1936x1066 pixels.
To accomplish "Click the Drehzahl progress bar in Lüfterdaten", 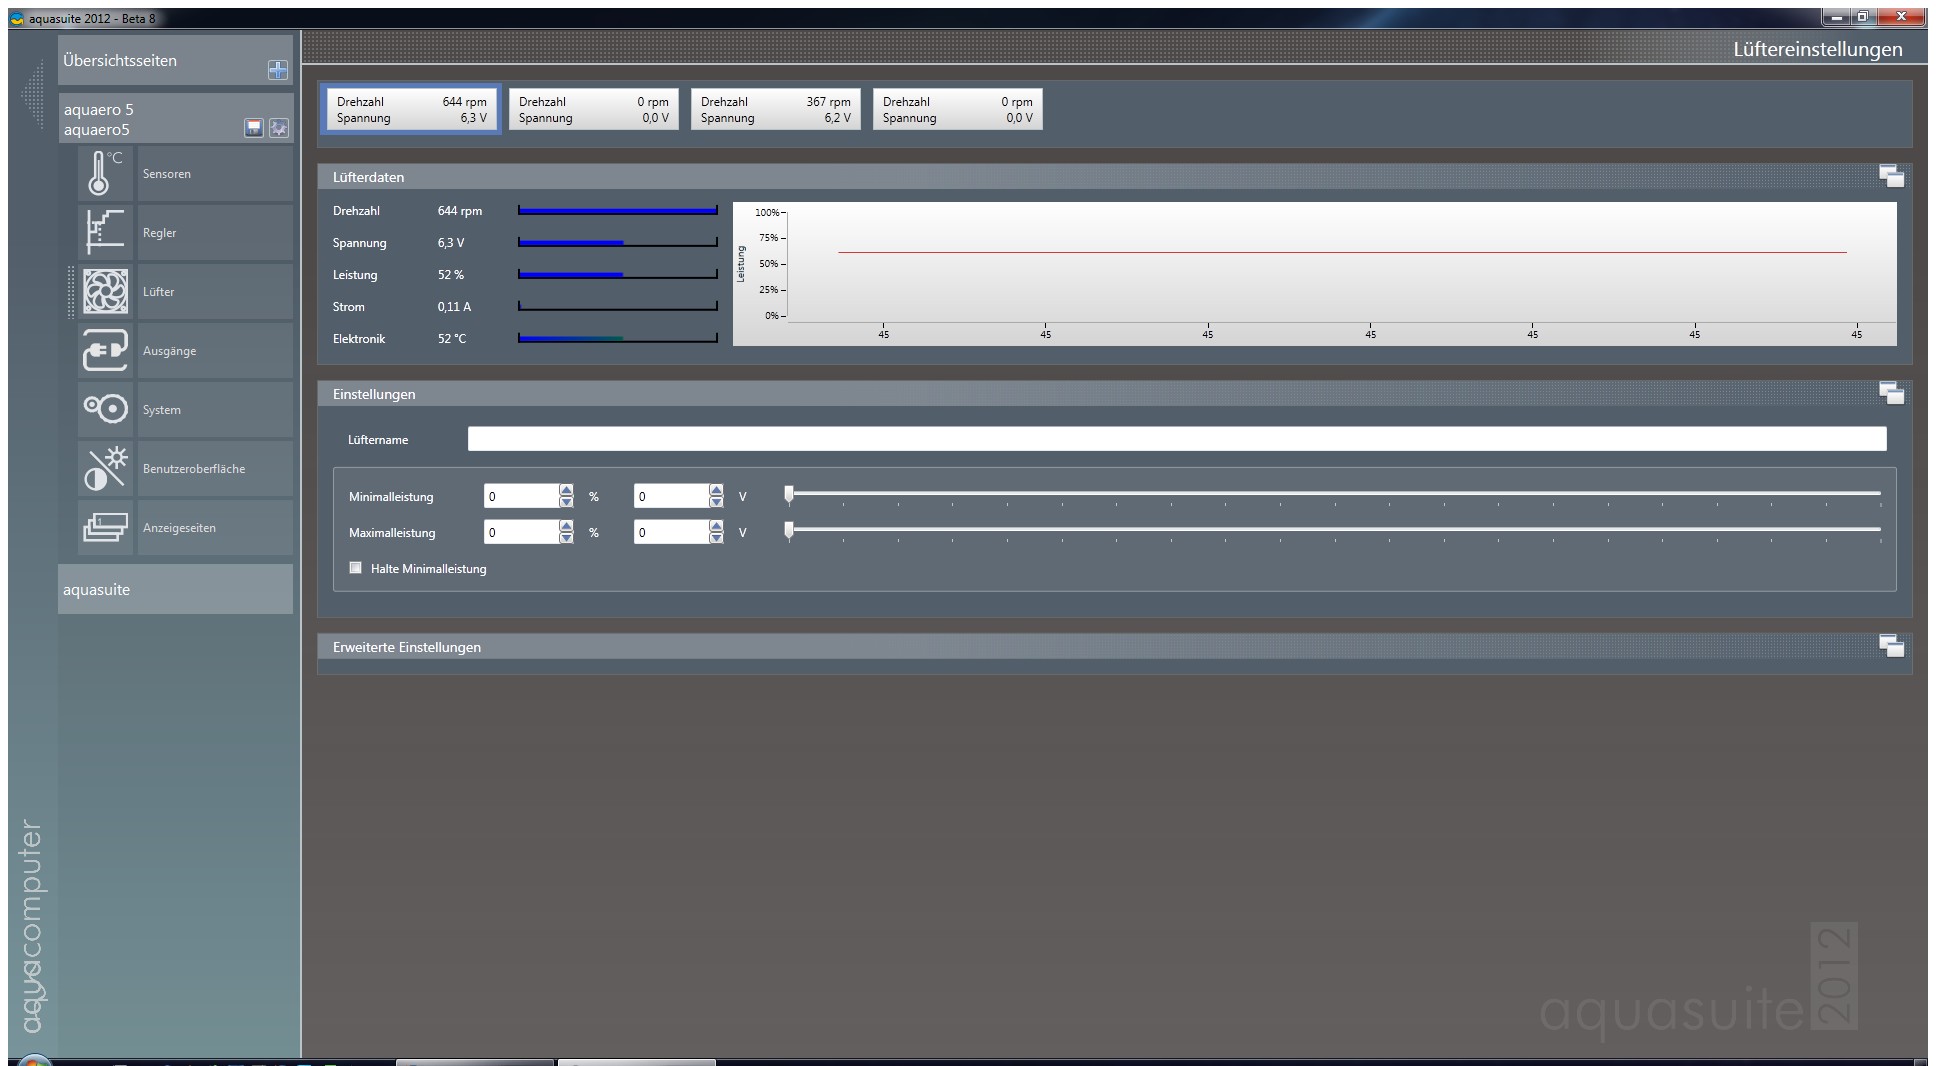I will pos(618,211).
